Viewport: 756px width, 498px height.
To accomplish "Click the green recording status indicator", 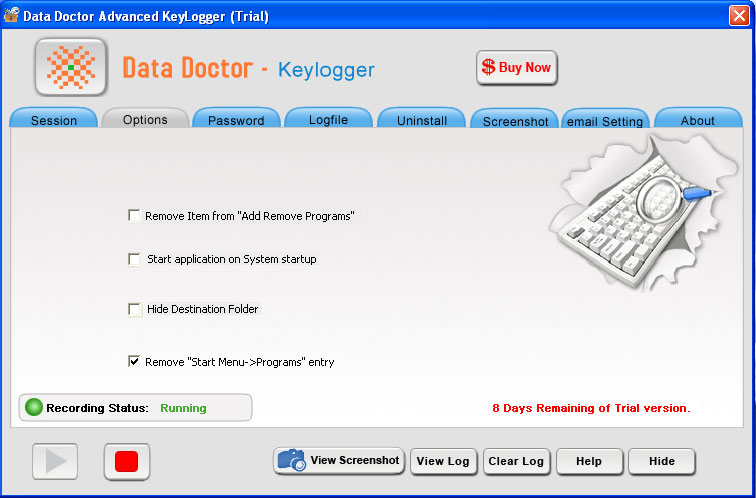I will pos(34,407).
